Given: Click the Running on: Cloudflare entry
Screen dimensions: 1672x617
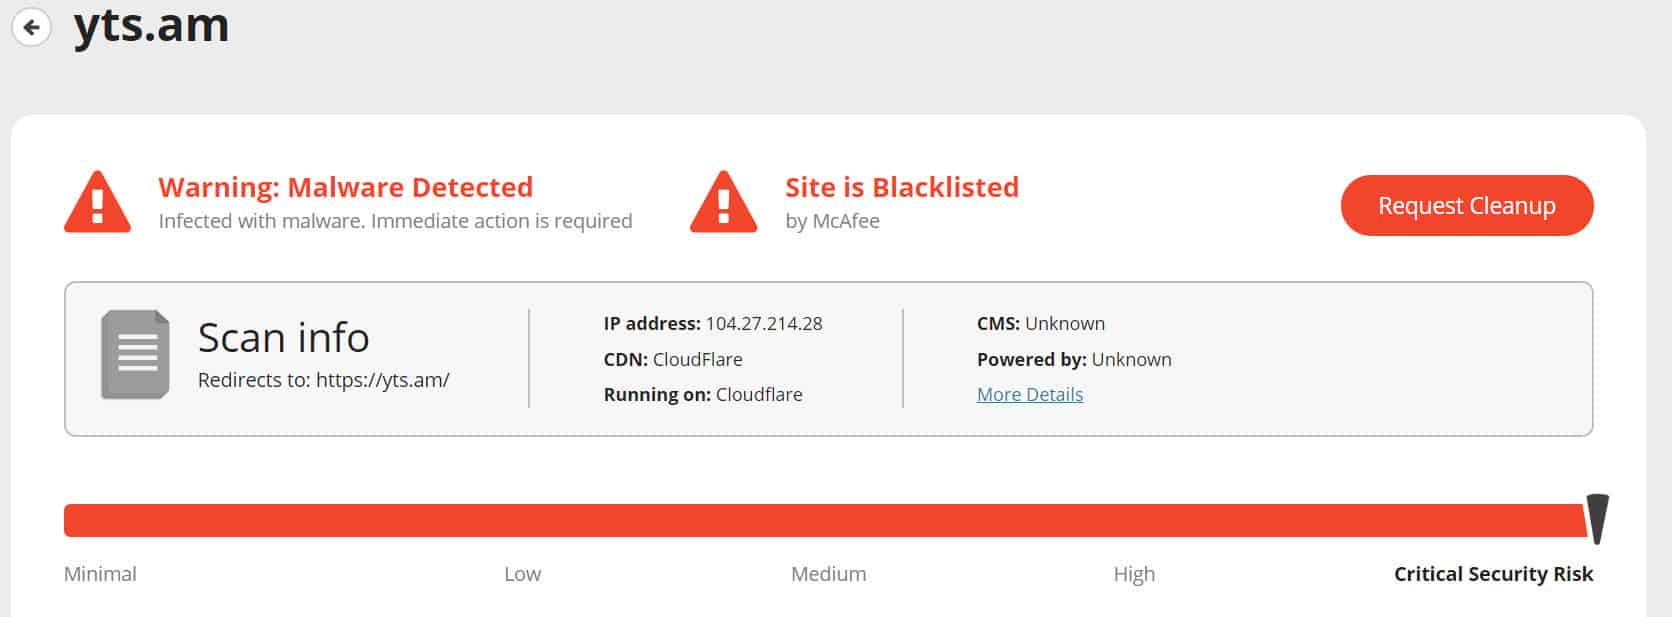Looking at the screenshot, I should click(x=703, y=394).
